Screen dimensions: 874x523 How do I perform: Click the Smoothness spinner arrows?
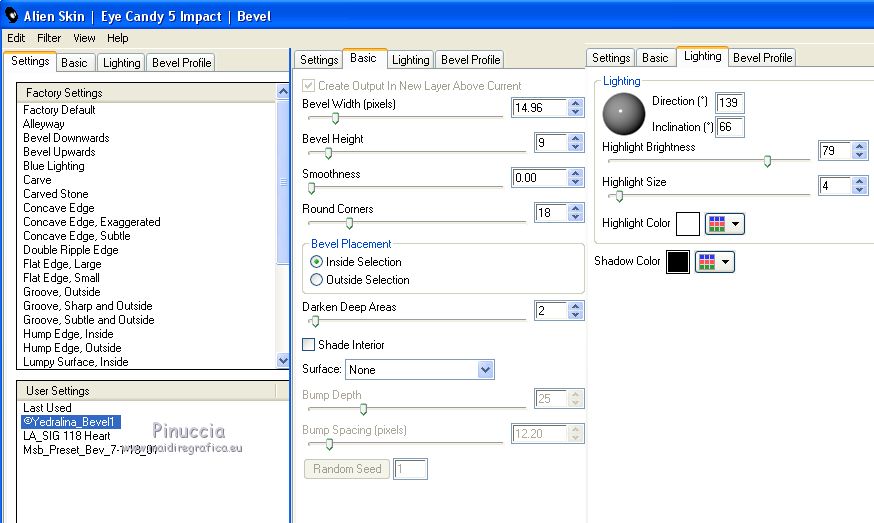point(576,178)
